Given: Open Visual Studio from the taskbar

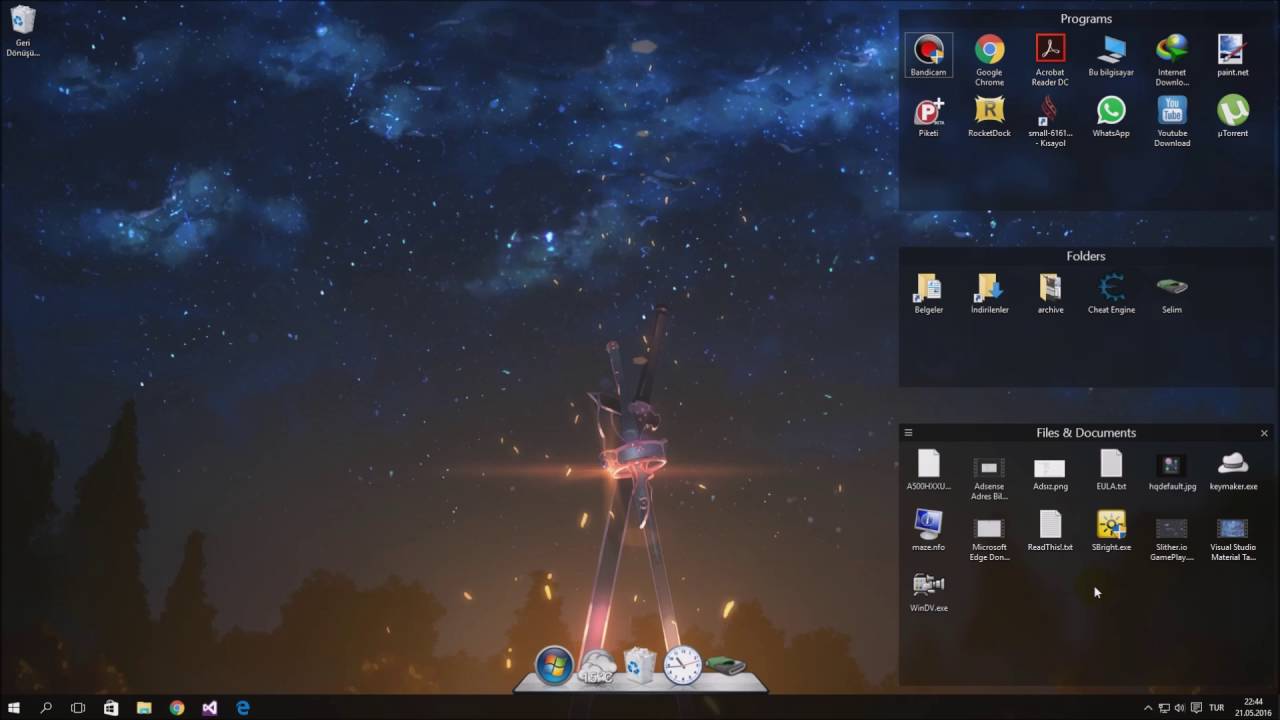Looking at the screenshot, I should click(209, 707).
